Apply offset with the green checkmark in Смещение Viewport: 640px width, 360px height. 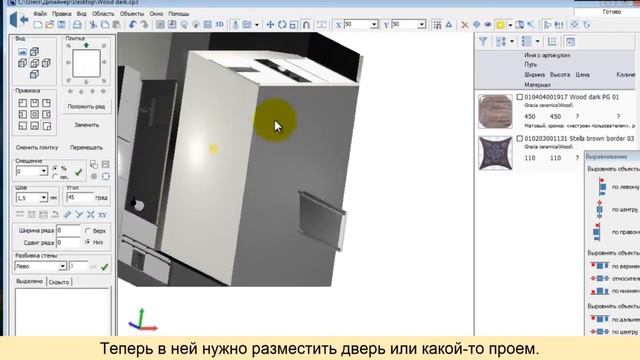tap(78, 172)
